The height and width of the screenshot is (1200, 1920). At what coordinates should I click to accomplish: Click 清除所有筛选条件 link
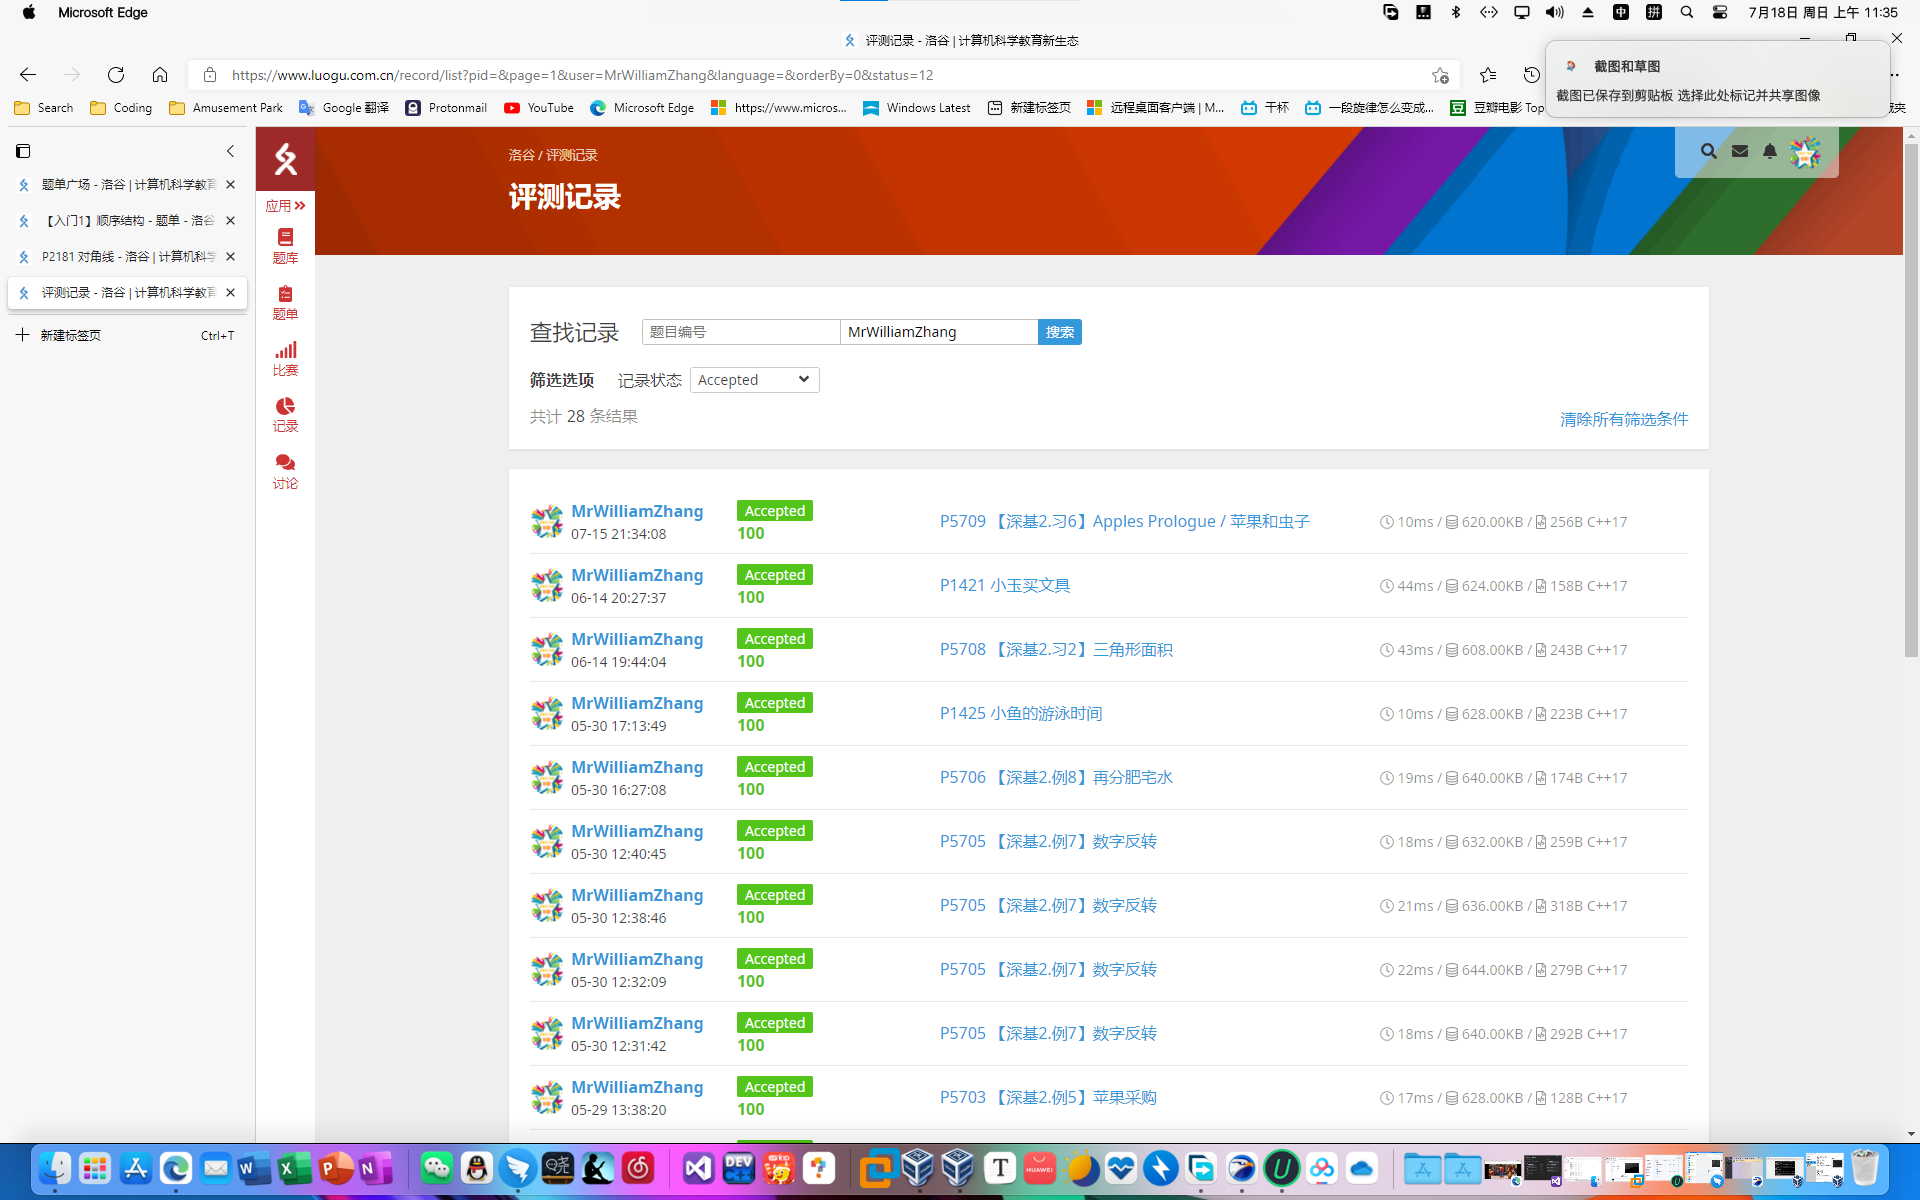pyautogui.click(x=1624, y=419)
